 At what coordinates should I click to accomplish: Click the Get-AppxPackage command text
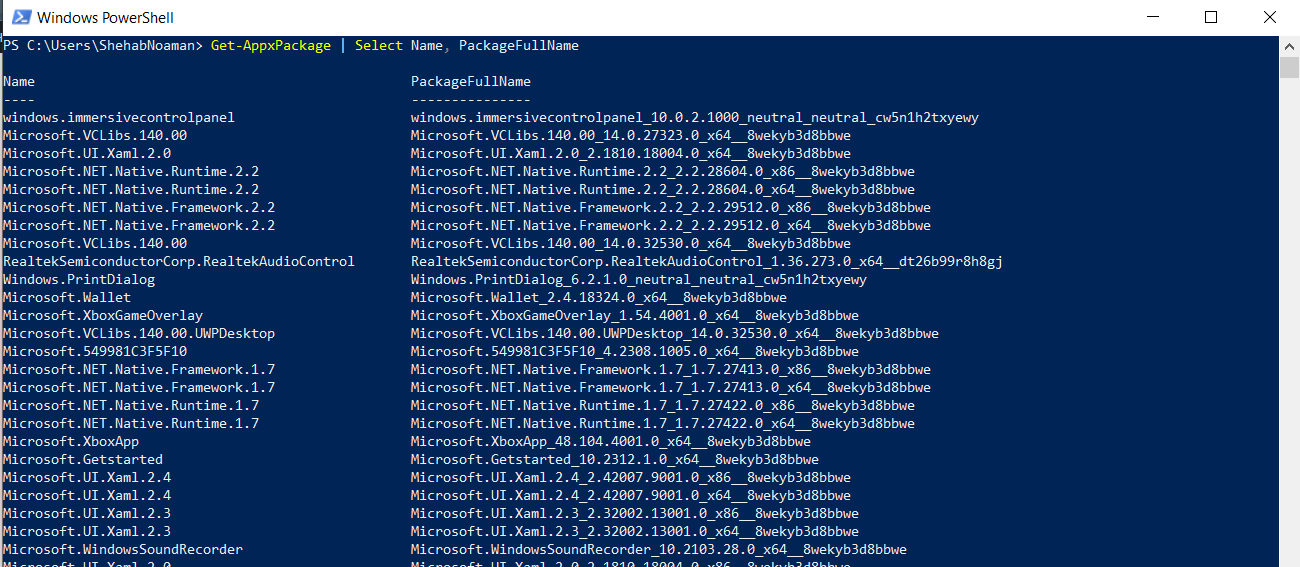pyautogui.click(x=271, y=46)
